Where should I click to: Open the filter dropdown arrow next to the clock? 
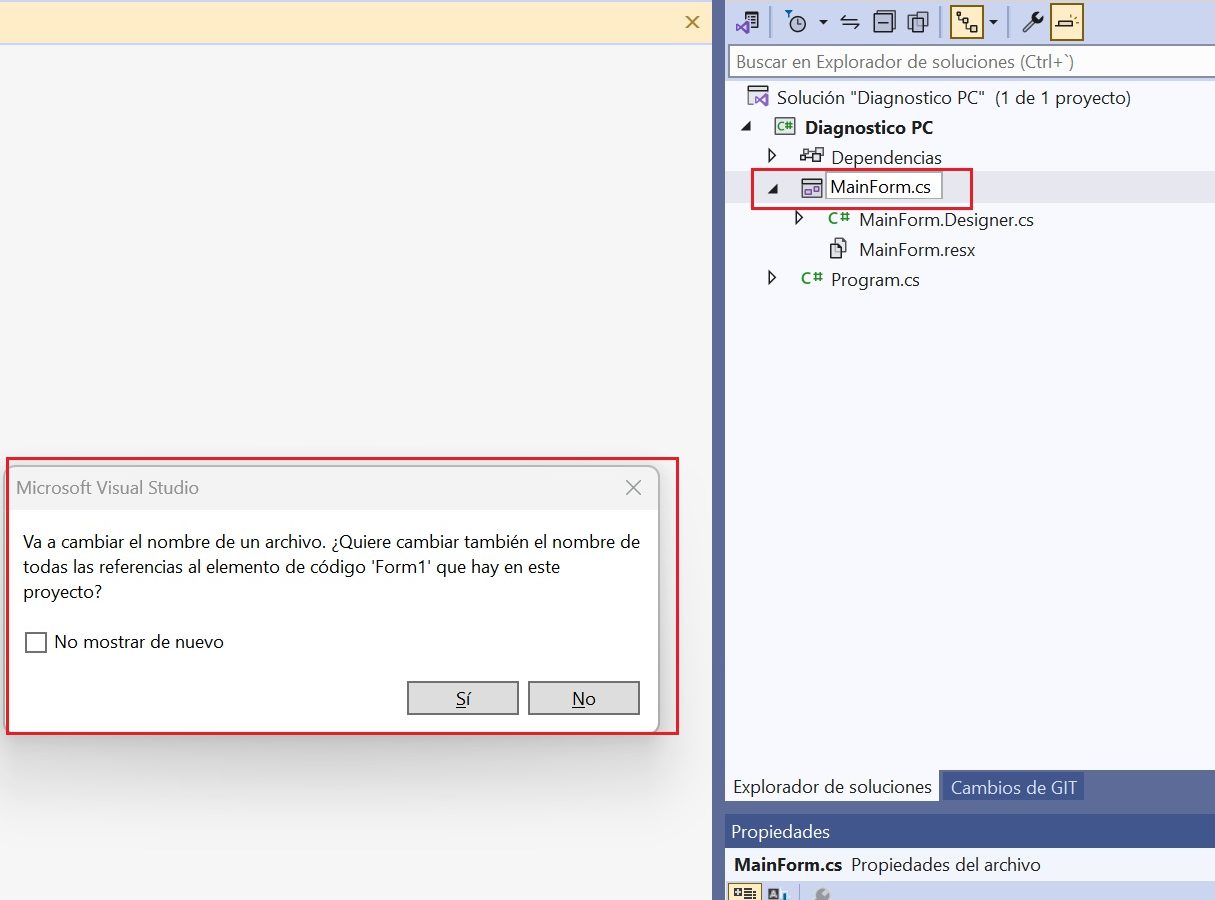click(823, 21)
